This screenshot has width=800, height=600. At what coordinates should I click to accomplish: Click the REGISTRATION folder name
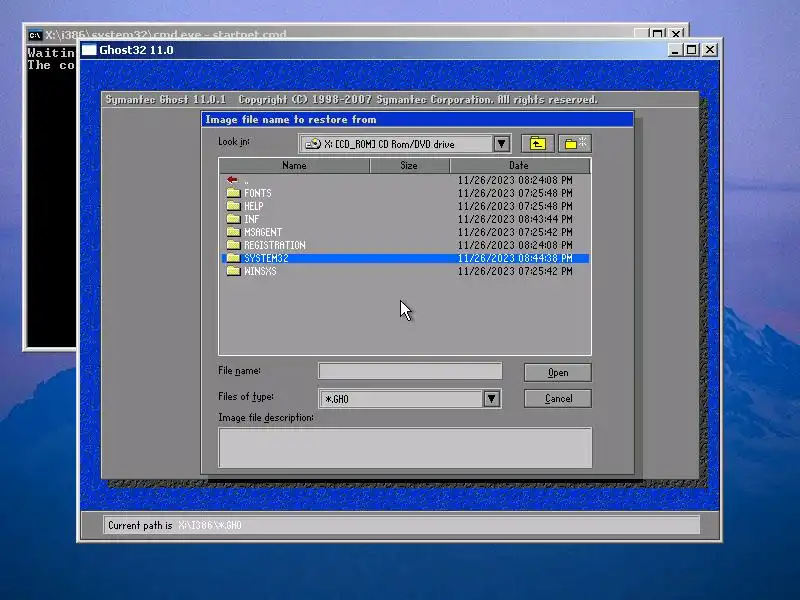click(x=274, y=245)
